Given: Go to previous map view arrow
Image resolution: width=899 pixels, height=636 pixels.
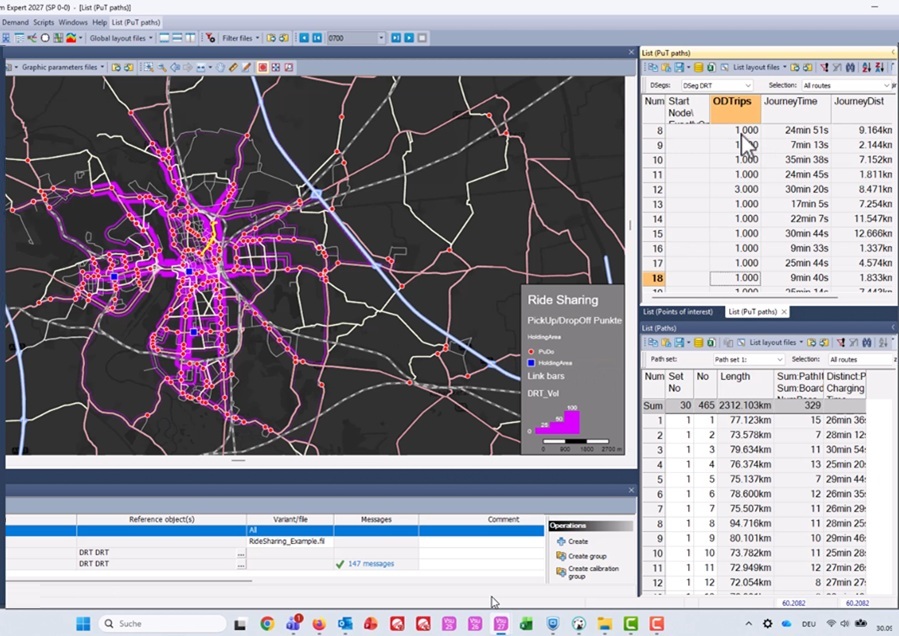Looking at the screenshot, I should click(x=175, y=67).
